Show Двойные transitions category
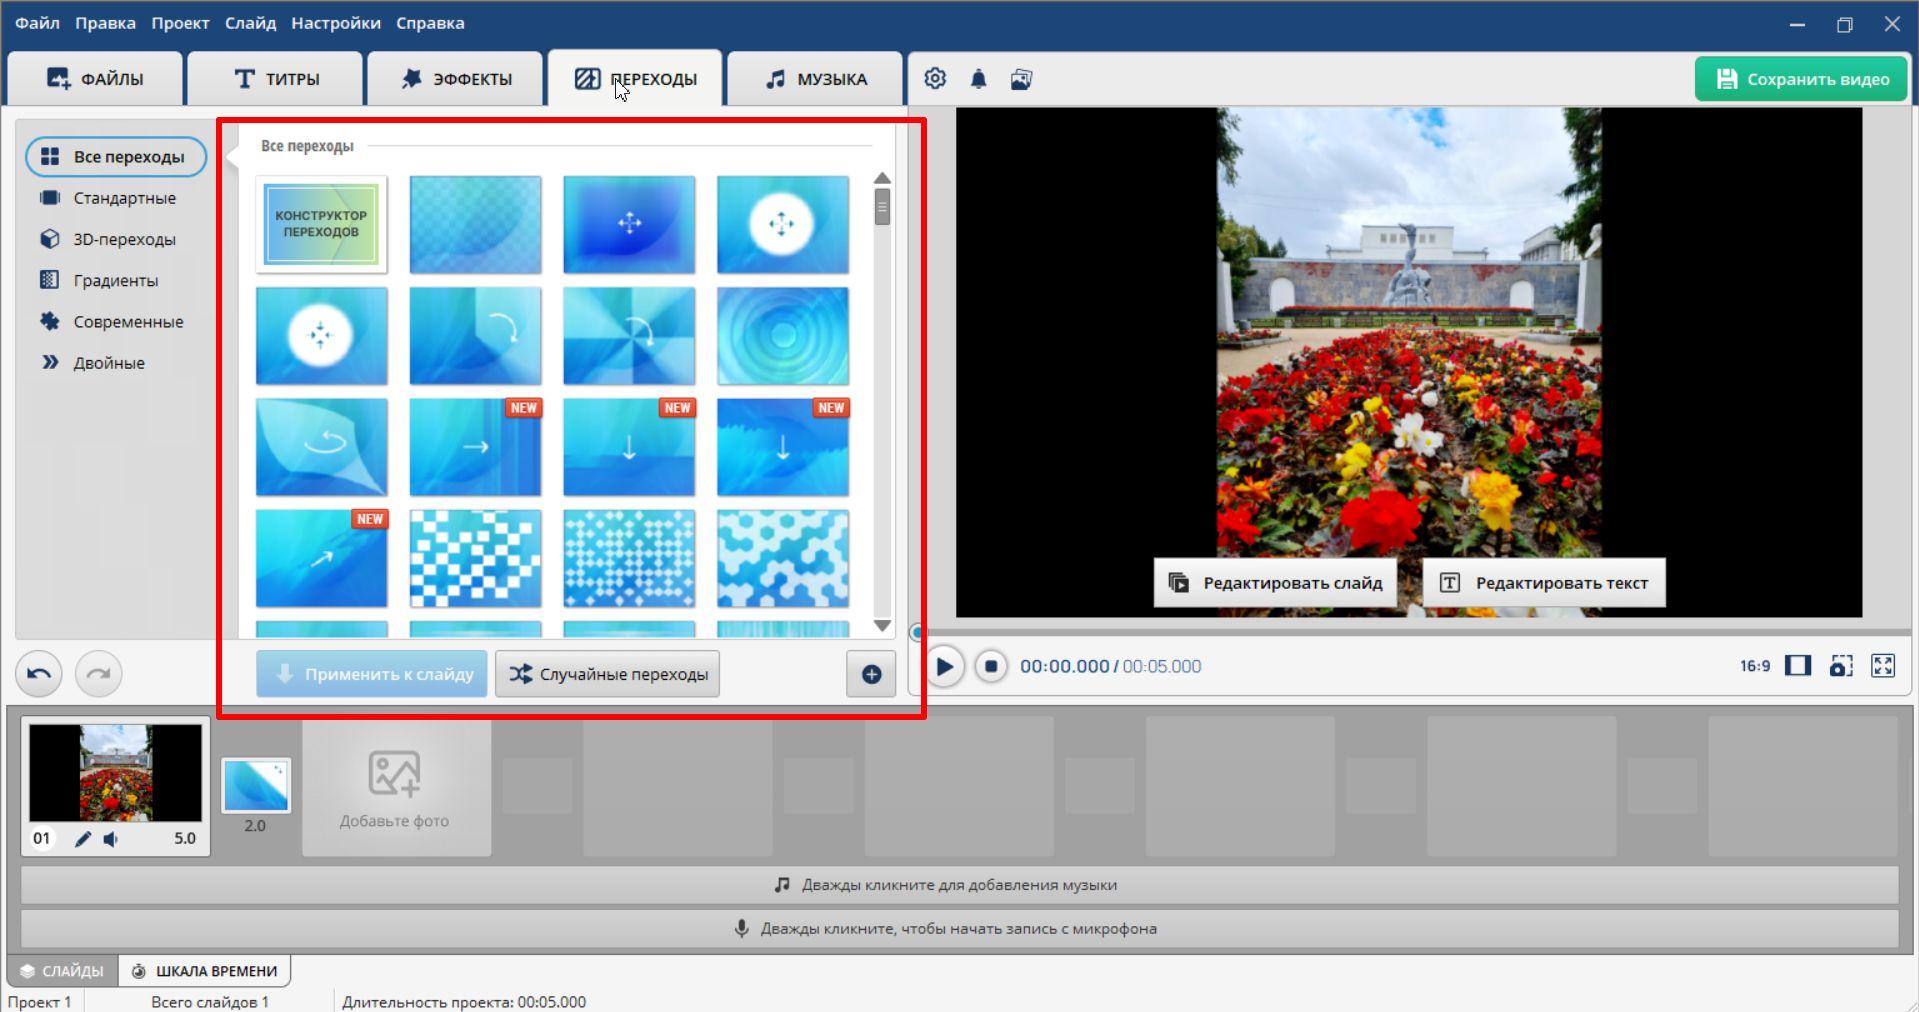The width and height of the screenshot is (1919, 1012). tap(108, 363)
